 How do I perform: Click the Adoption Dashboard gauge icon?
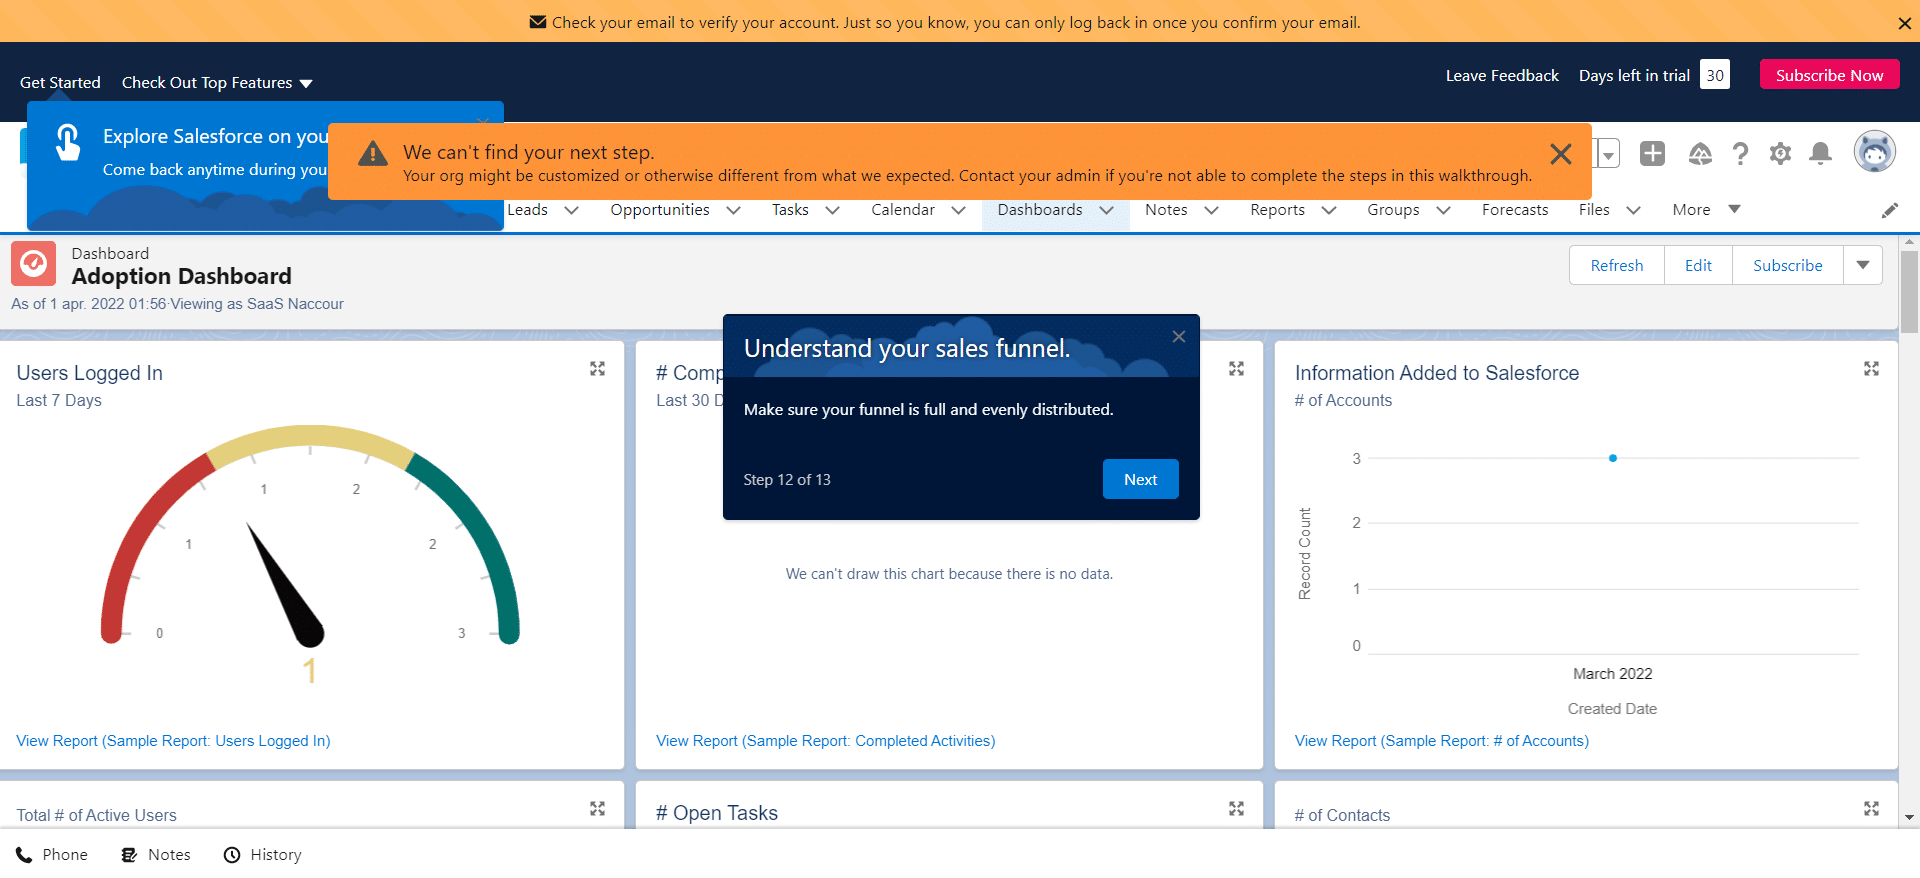click(33, 264)
